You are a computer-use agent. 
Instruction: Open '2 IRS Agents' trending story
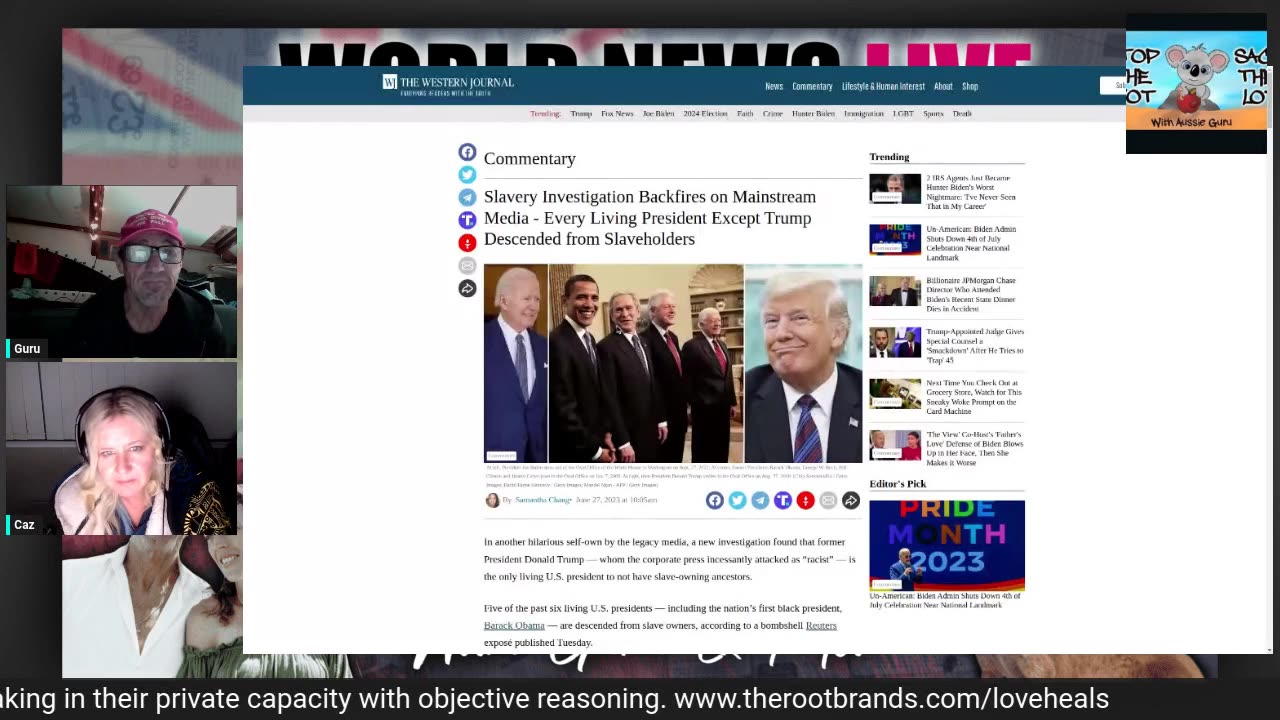pyautogui.click(x=971, y=192)
